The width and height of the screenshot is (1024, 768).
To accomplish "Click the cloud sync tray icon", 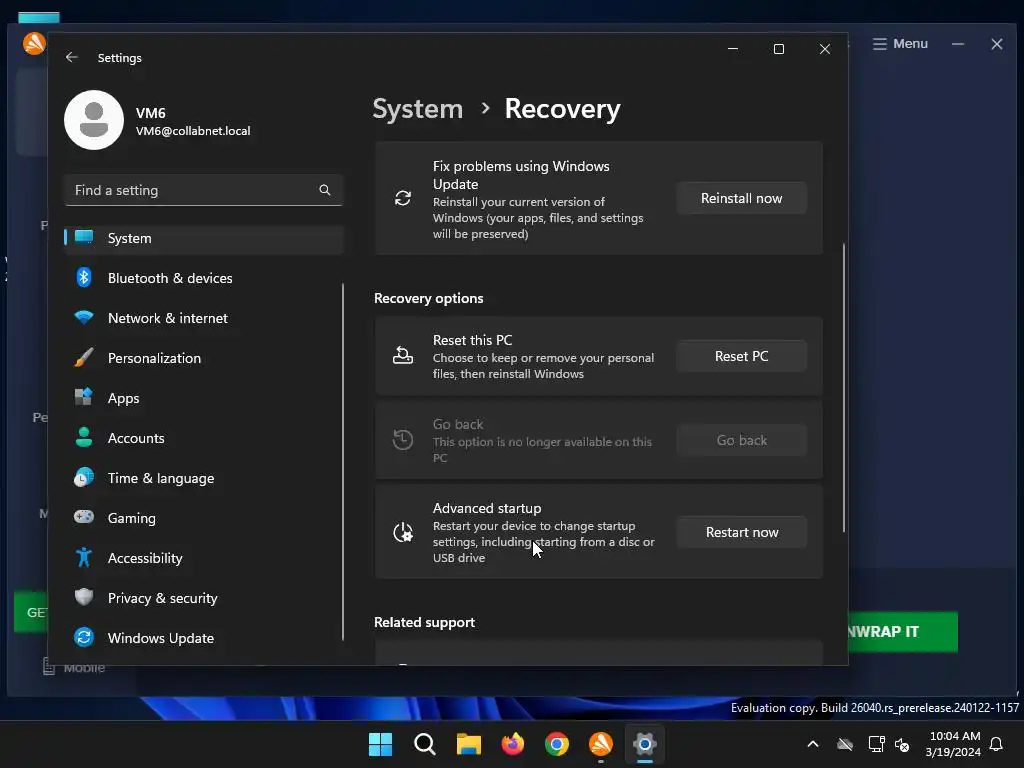I will tap(845, 744).
